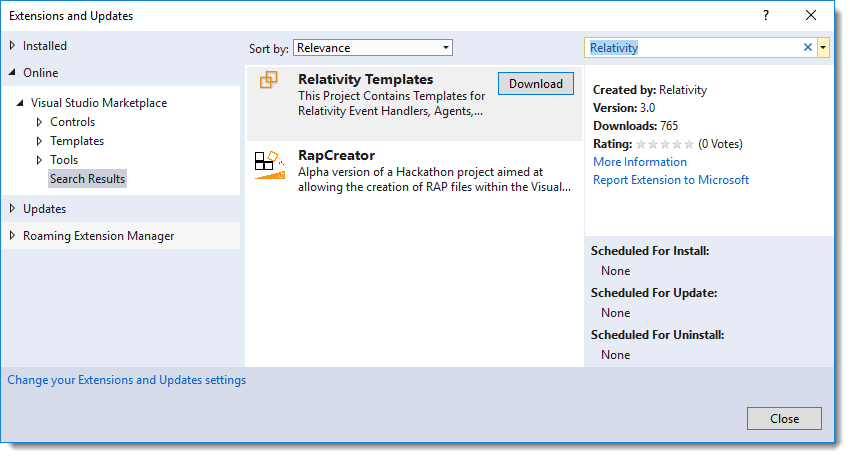Click the Relativity Templates description text
Viewport: 850px width, 458px height.
click(391, 104)
